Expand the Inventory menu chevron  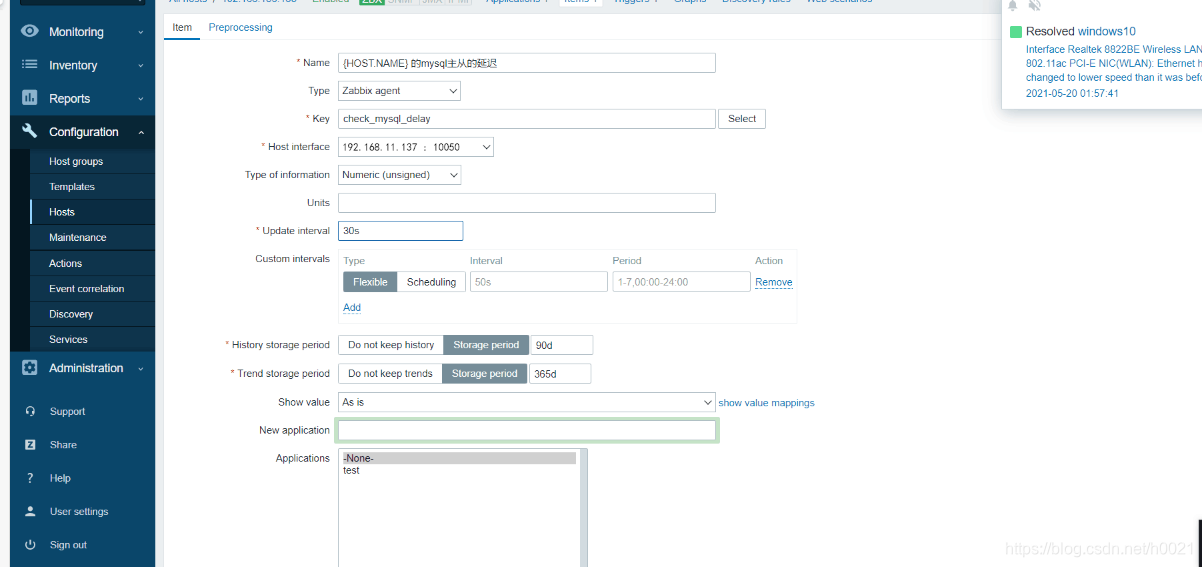(x=141, y=65)
